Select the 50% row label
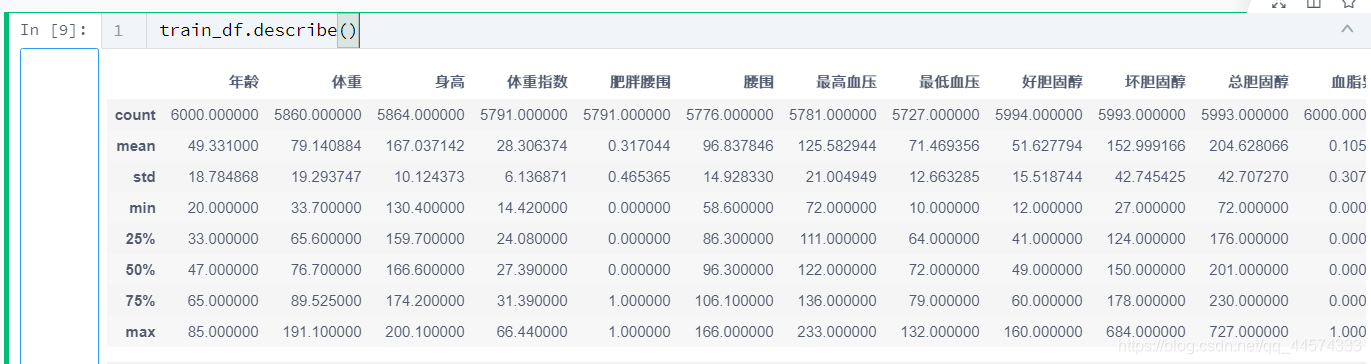 [140, 270]
